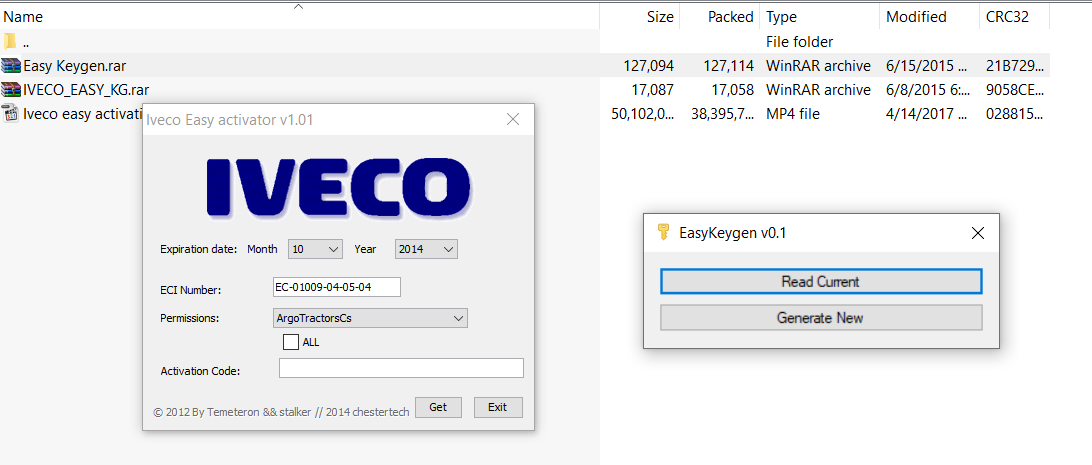Screen dimensions: 1092x465
Task: Close the EasyKeygen v0.1 window
Action: coord(978,233)
